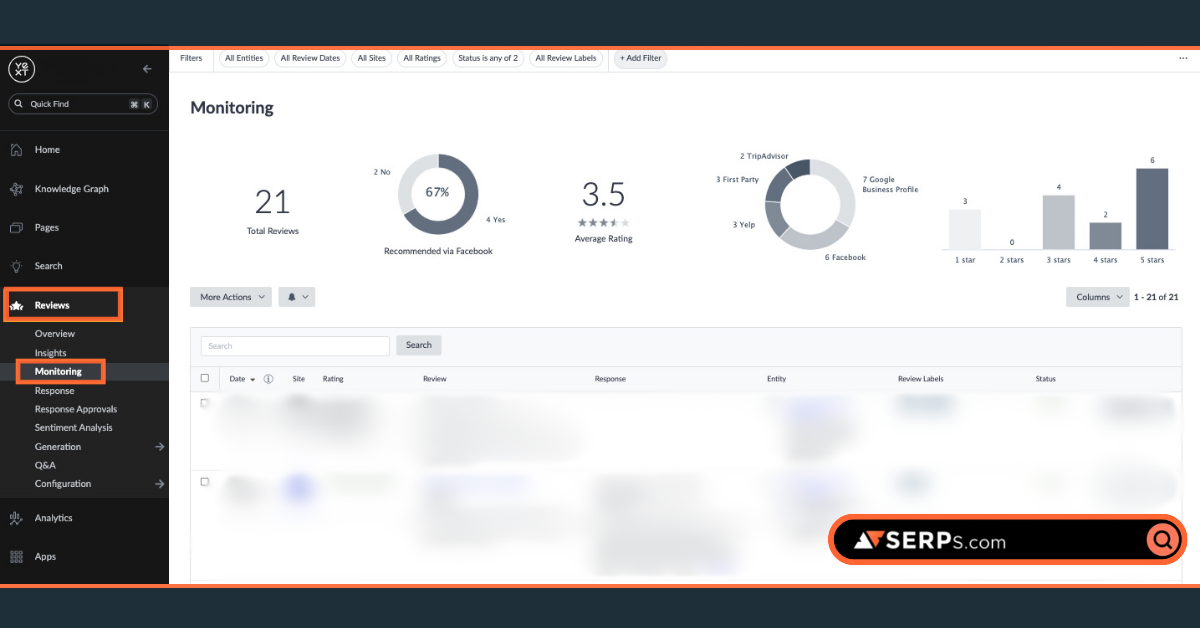The height and width of the screenshot is (628, 1200).
Task: Click the Filters label in the filter bar
Action: [x=191, y=58]
